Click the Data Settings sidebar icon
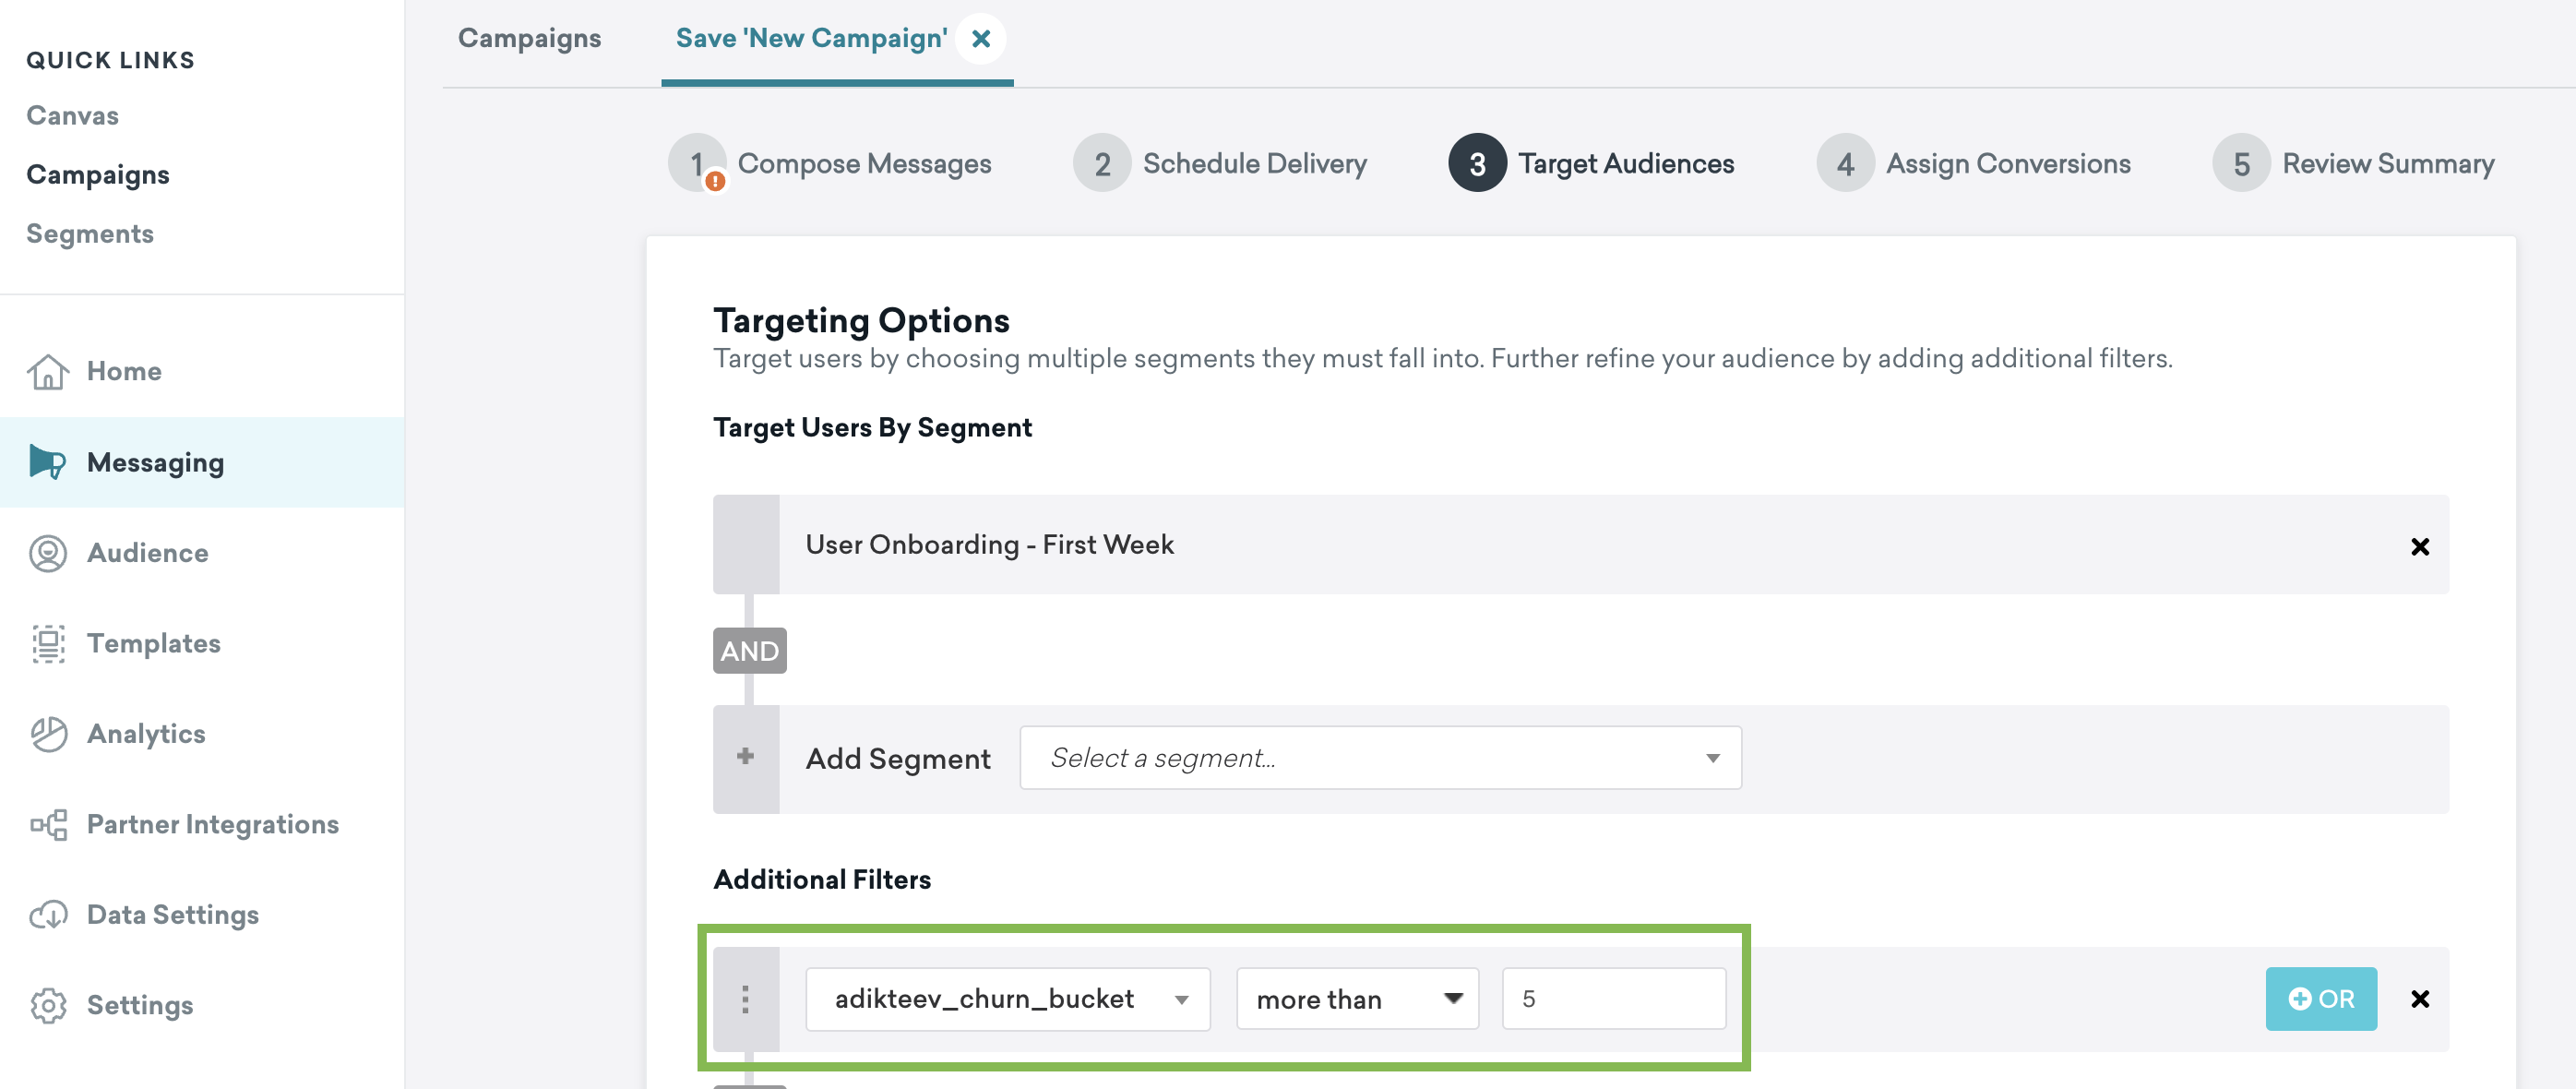This screenshot has width=2576, height=1089. click(48, 914)
